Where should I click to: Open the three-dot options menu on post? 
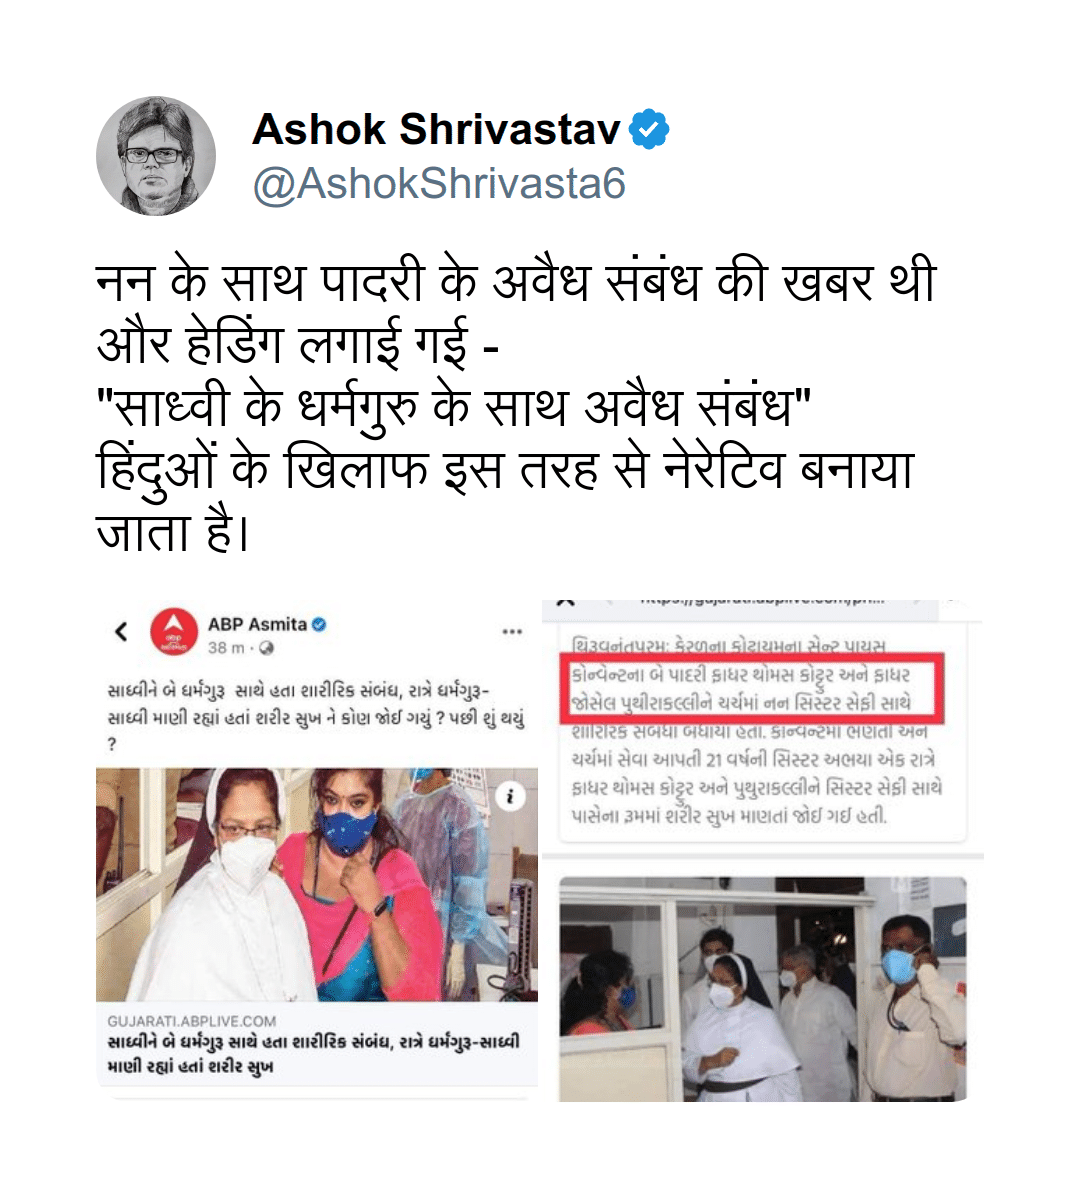pyautogui.click(x=512, y=632)
